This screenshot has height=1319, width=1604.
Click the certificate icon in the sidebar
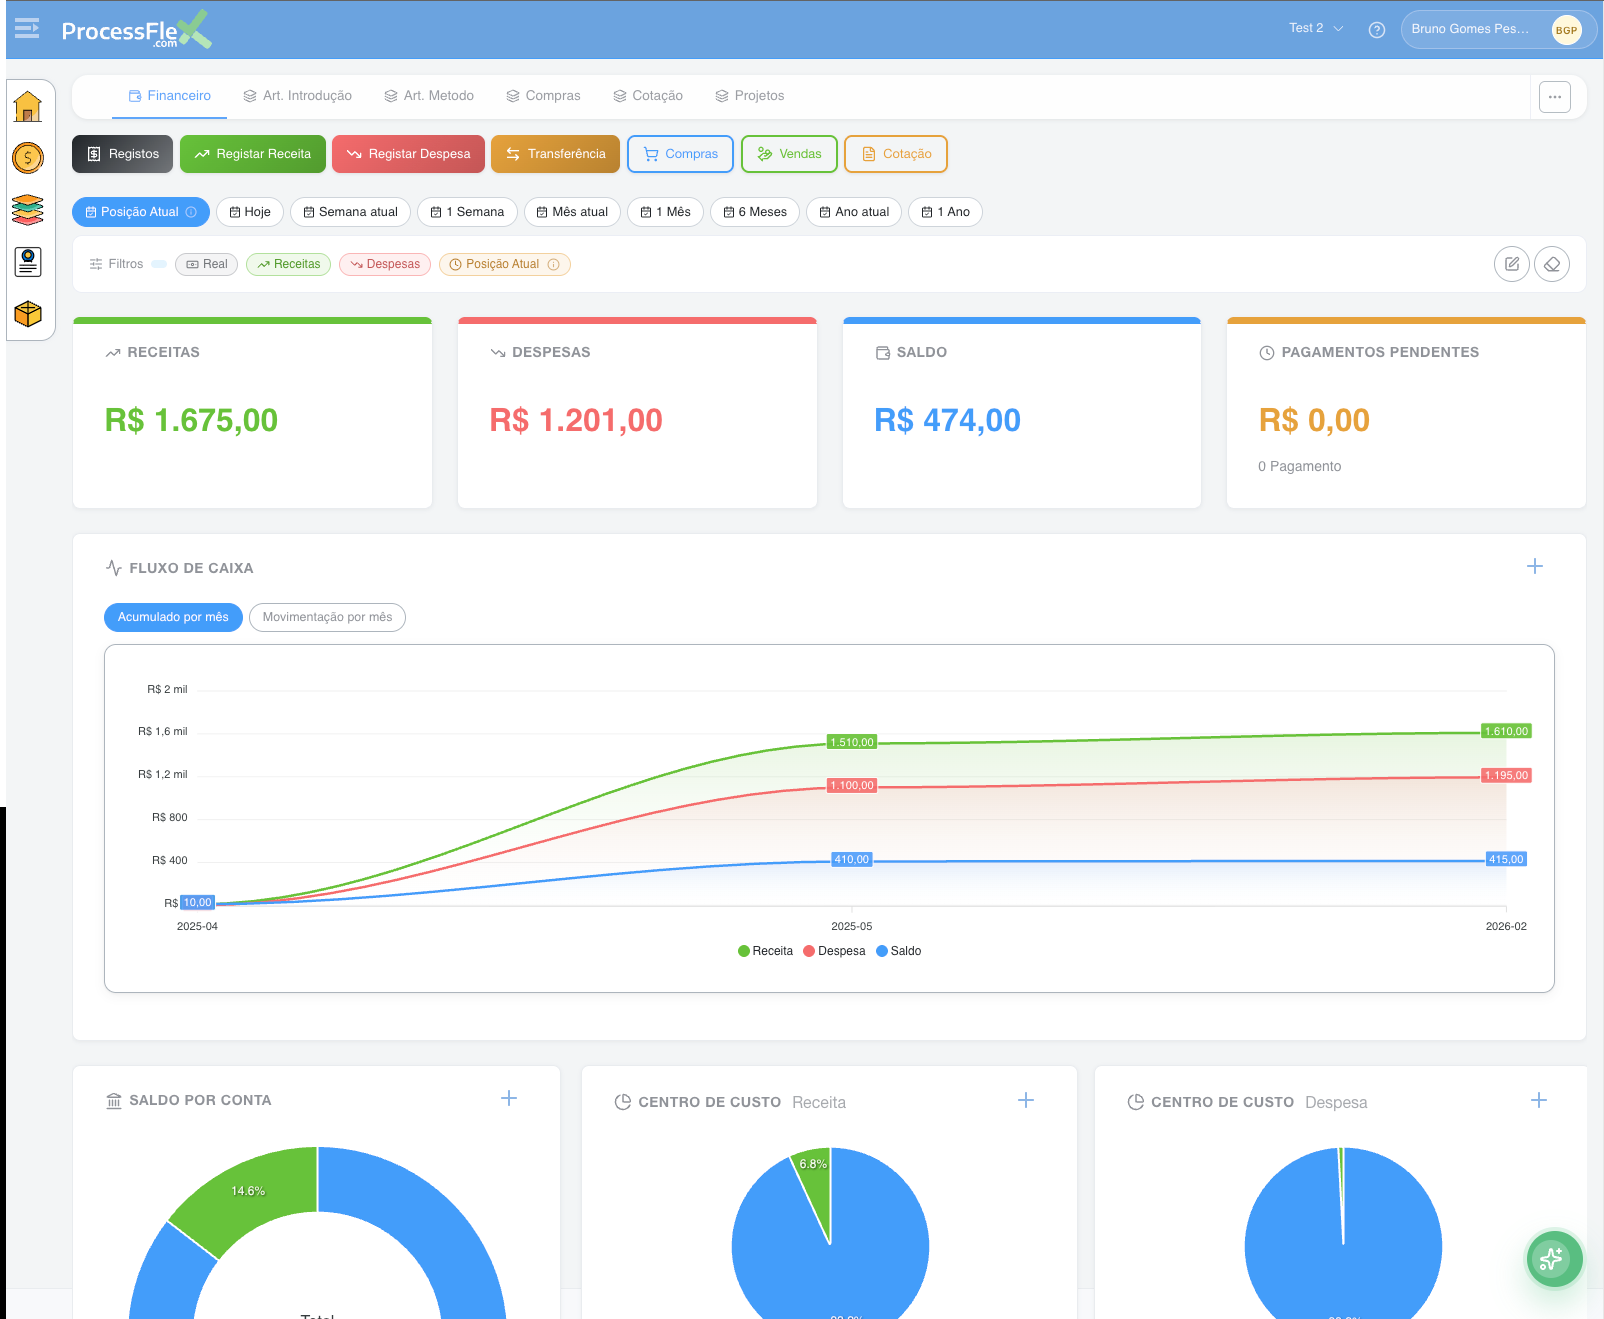pos(28,262)
